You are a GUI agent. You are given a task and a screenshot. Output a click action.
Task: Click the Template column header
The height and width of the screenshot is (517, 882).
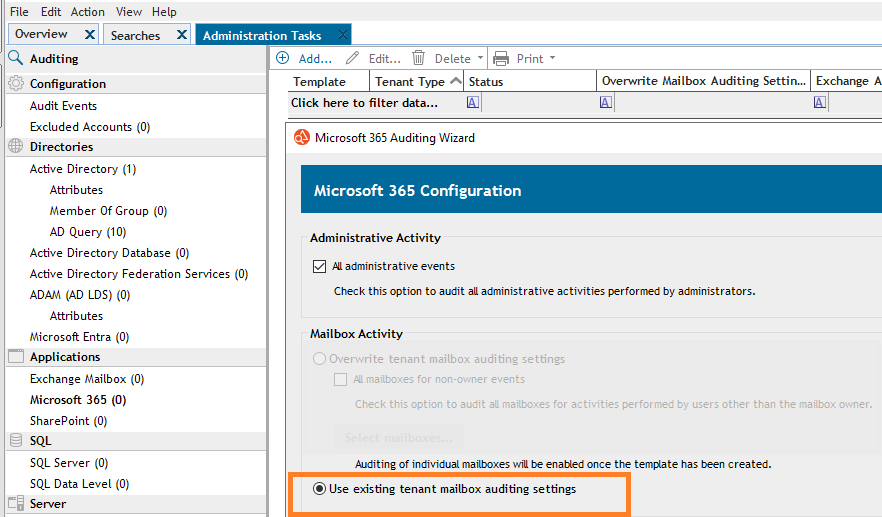328,82
